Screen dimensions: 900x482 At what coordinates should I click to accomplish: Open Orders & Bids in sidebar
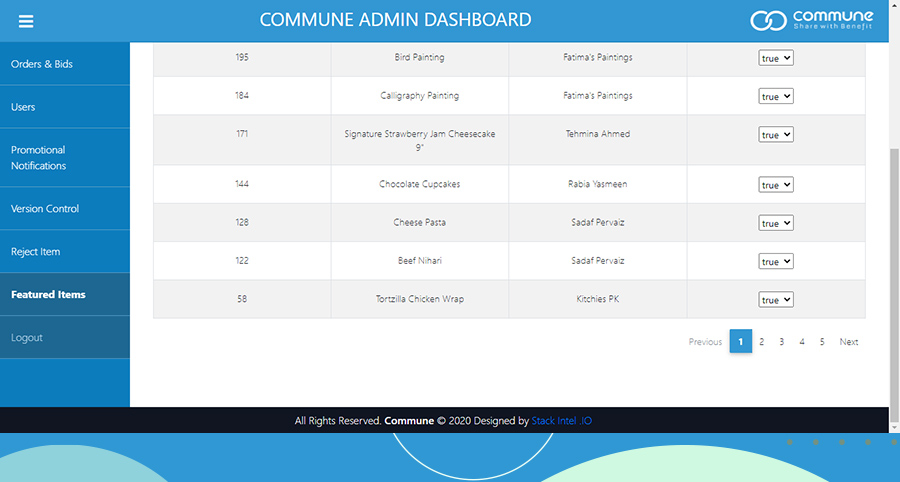point(42,64)
